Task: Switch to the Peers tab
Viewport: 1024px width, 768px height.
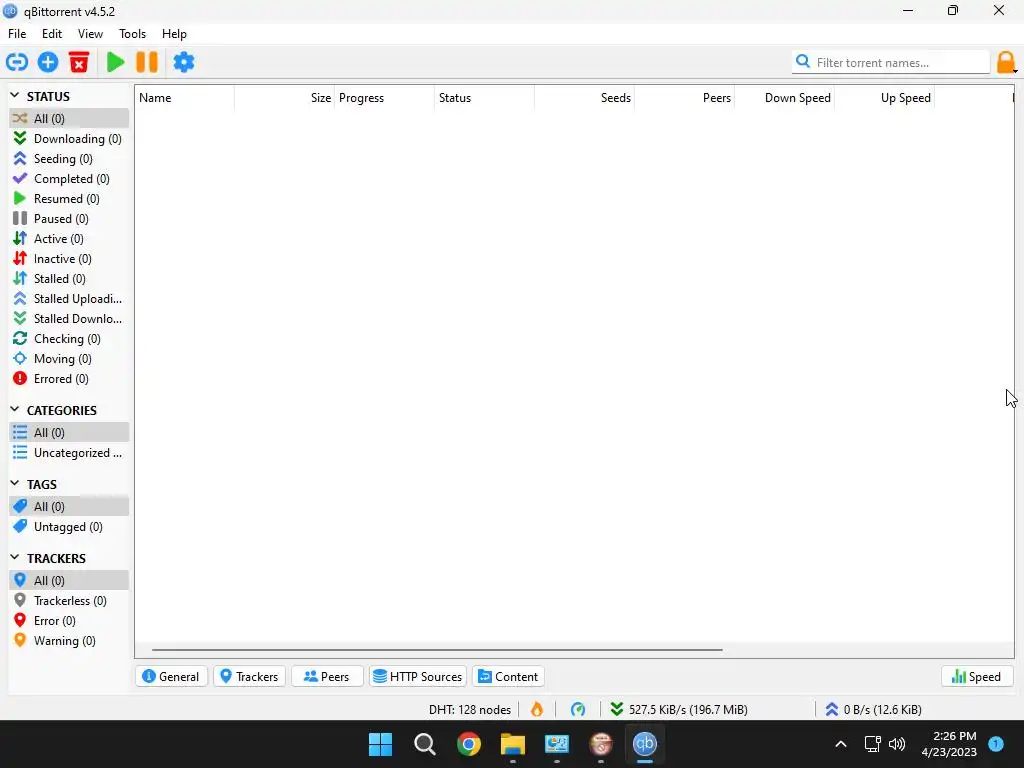Action: (x=327, y=677)
